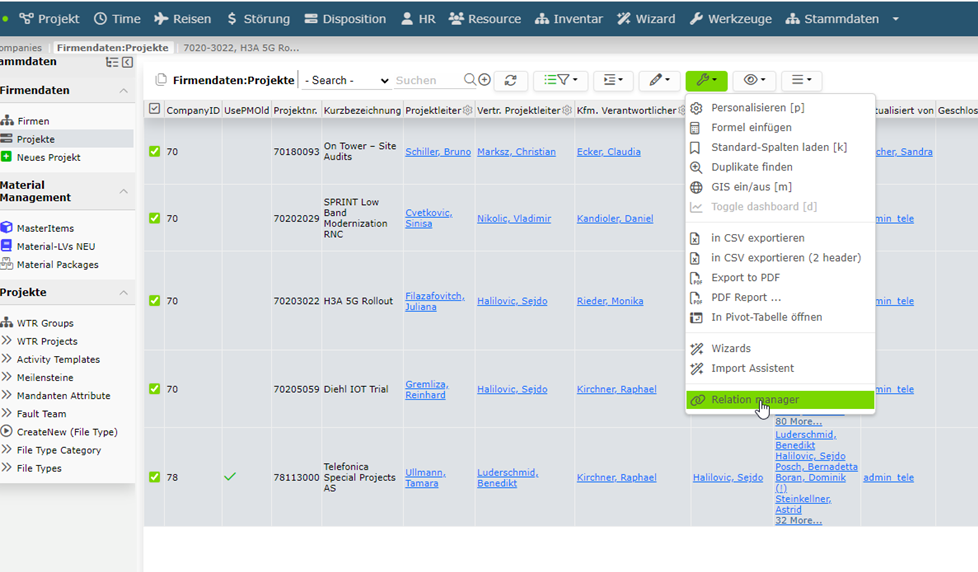Collapse the Material Management section

[x=123, y=191]
